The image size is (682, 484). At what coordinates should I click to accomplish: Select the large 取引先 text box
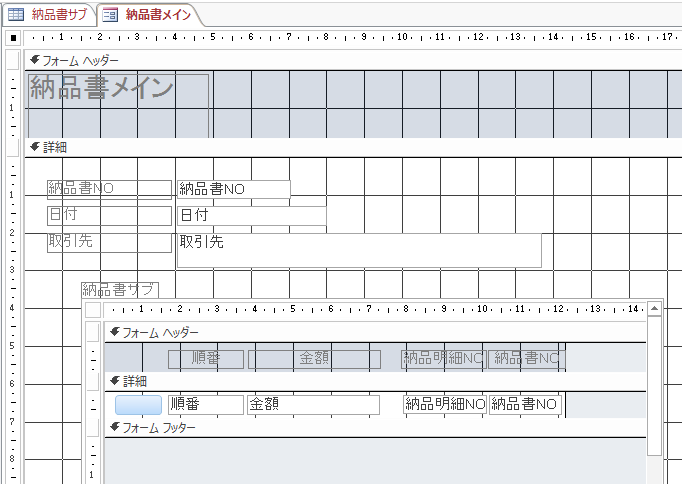click(x=358, y=250)
